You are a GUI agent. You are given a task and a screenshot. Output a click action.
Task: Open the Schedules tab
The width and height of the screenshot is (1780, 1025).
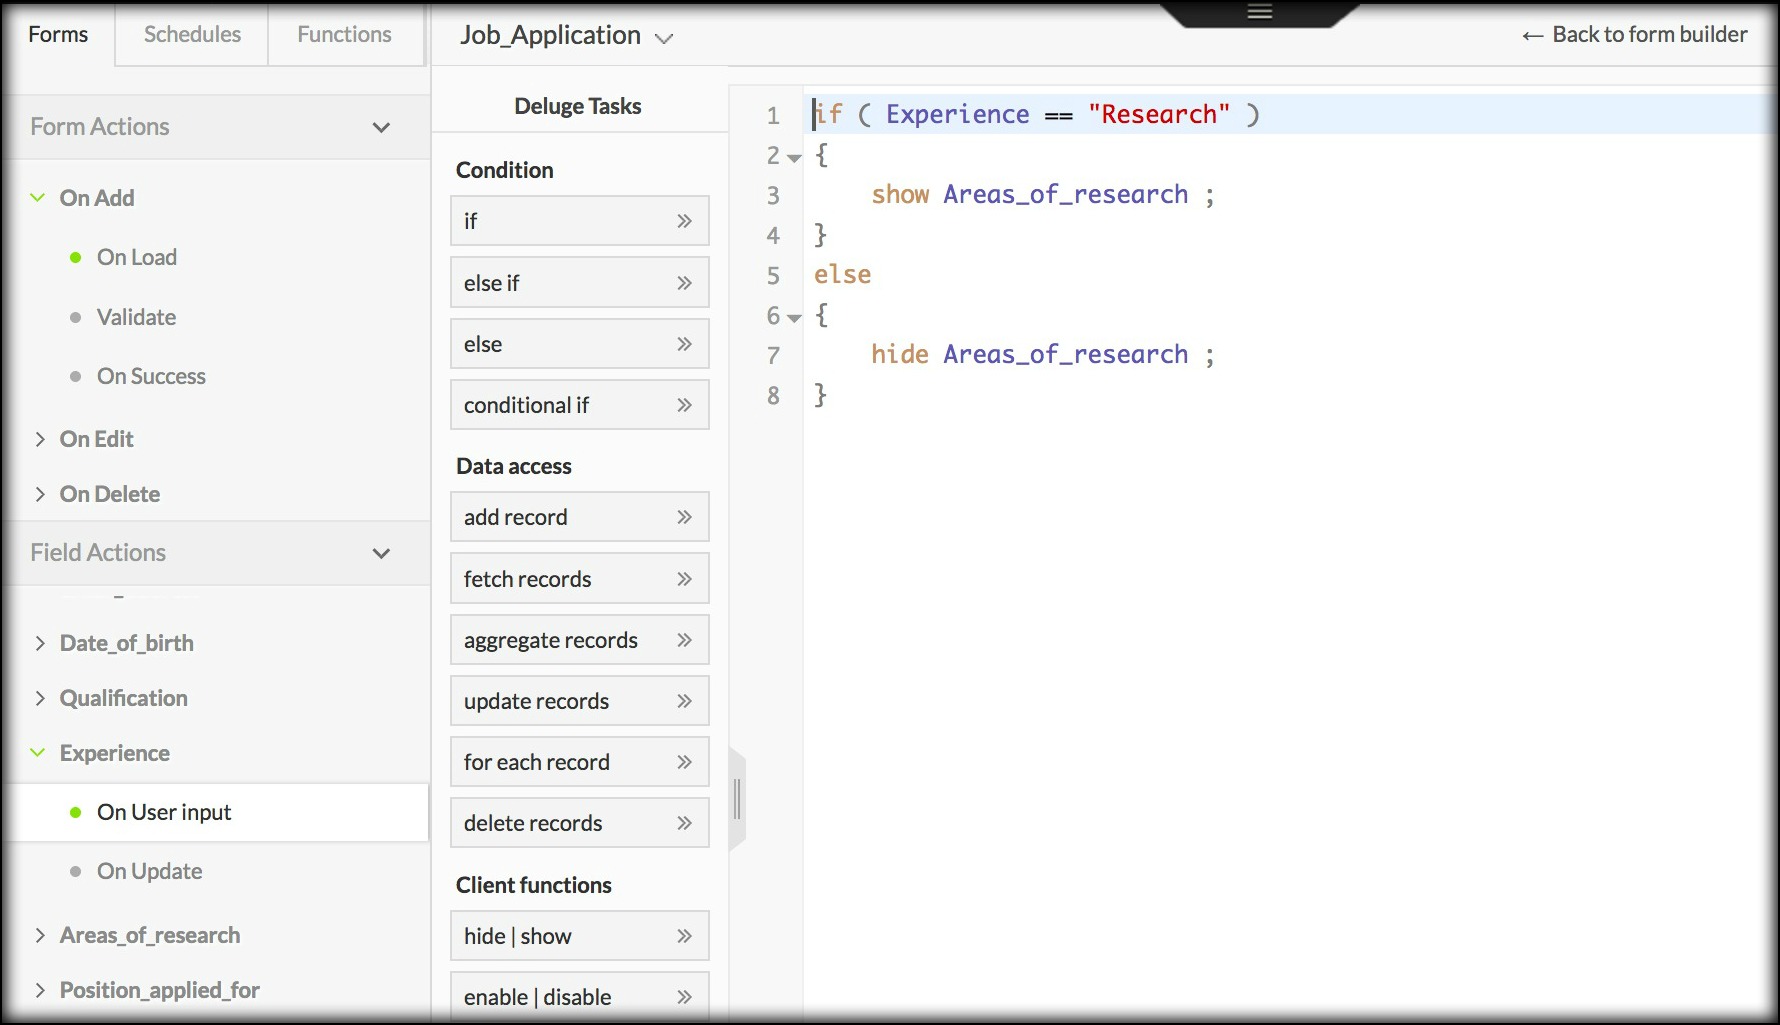[x=192, y=35]
